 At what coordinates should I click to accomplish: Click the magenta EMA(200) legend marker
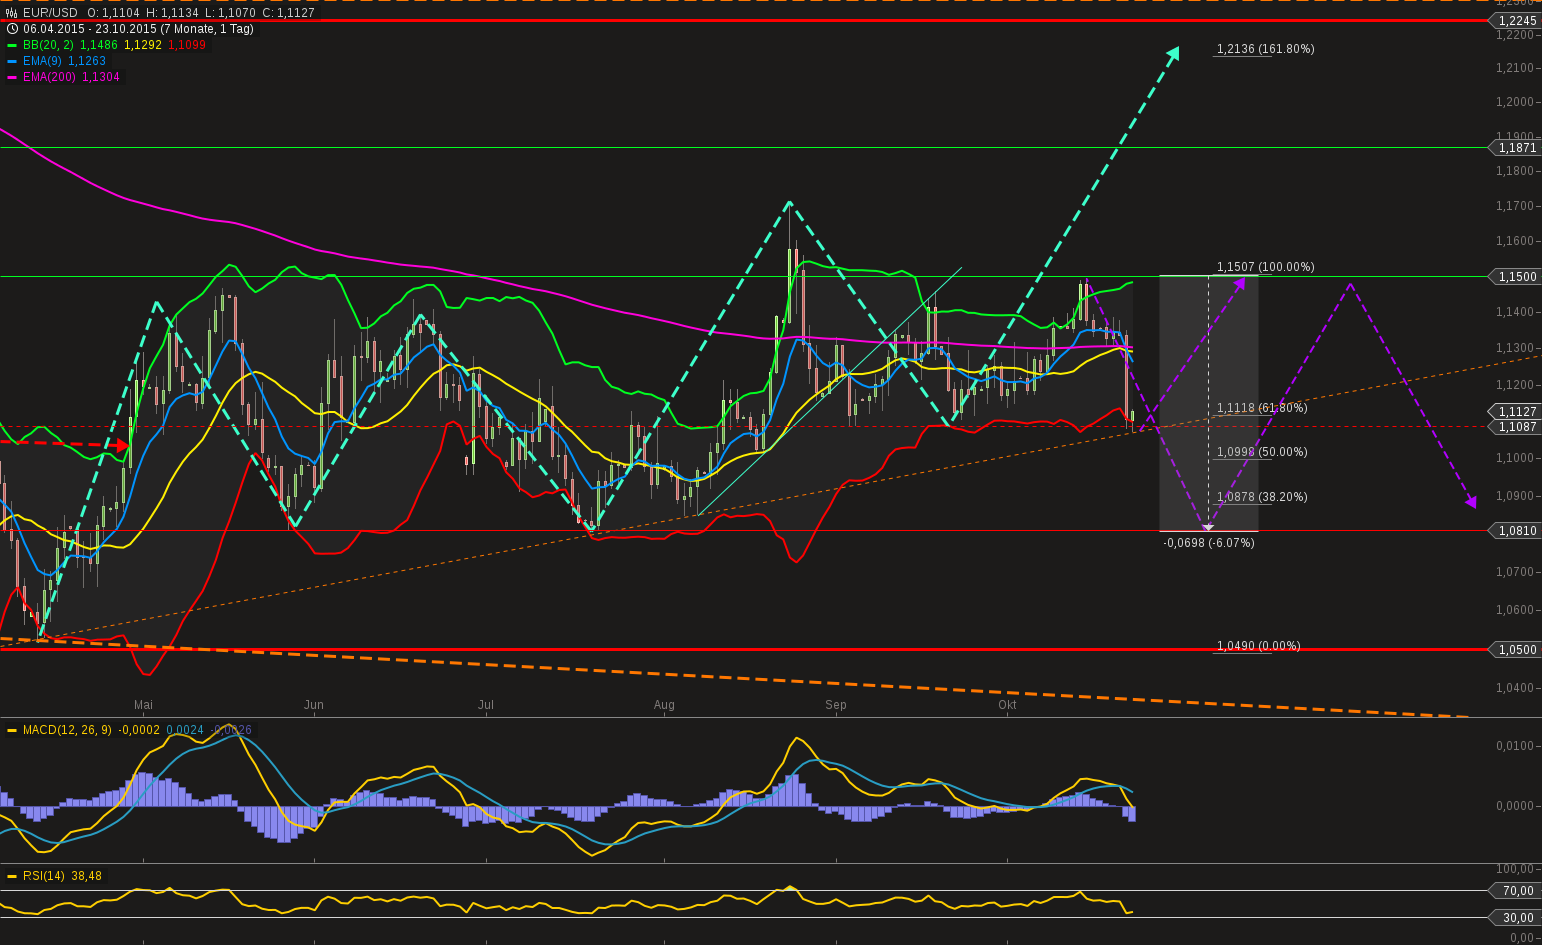(12, 77)
